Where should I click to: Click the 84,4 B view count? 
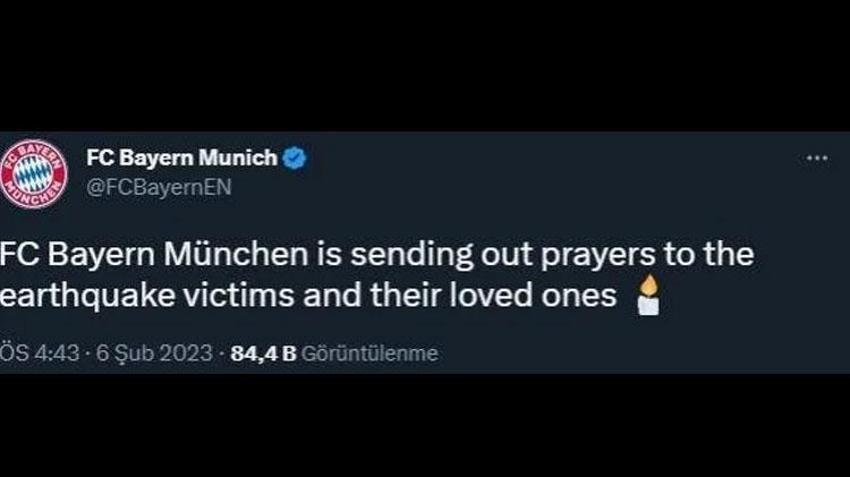tap(263, 354)
